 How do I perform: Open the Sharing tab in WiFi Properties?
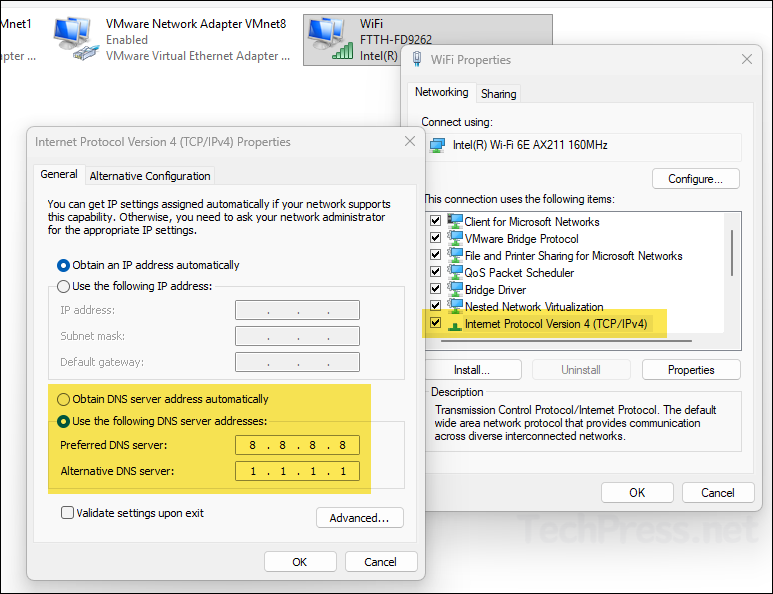pyautogui.click(x=498, y=94)
